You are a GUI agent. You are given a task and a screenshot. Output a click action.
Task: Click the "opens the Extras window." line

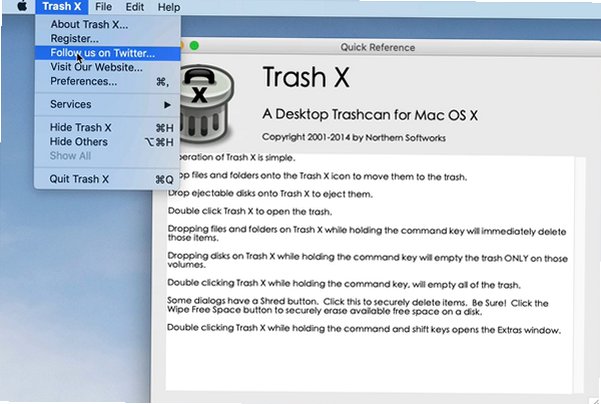tap(364, 329)
